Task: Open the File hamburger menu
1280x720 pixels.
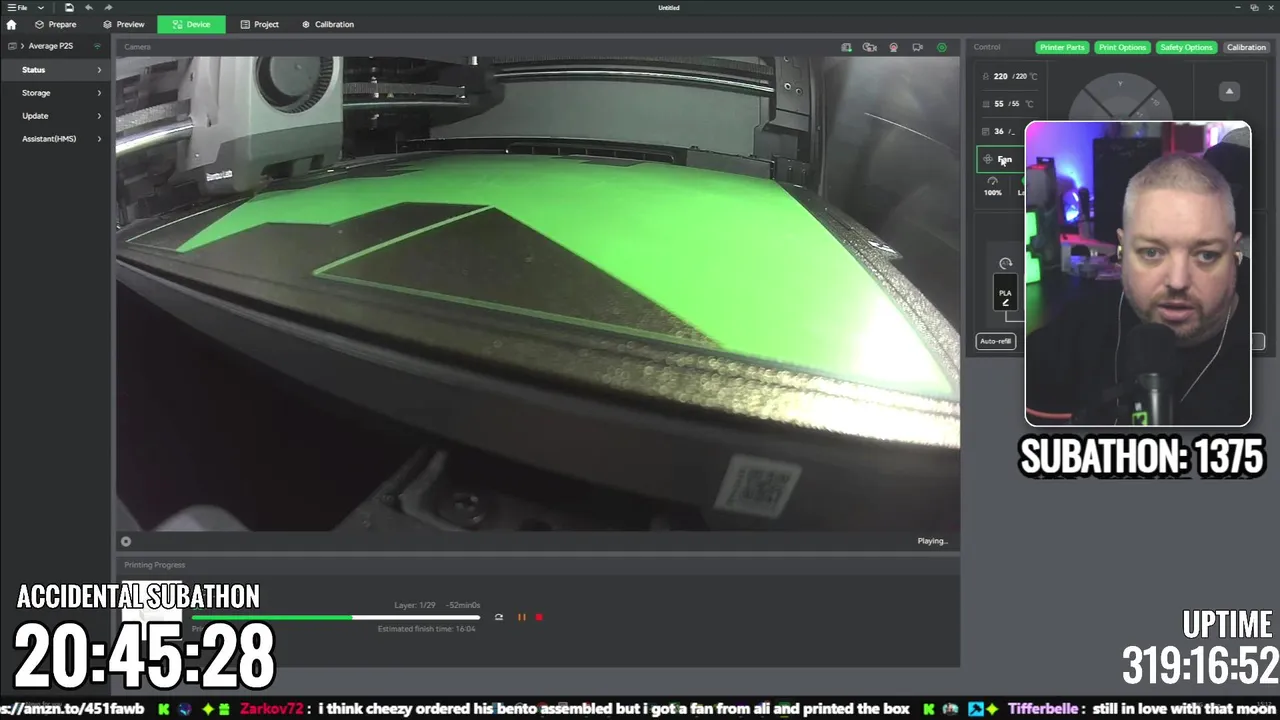Action: [x=17, y=7]
